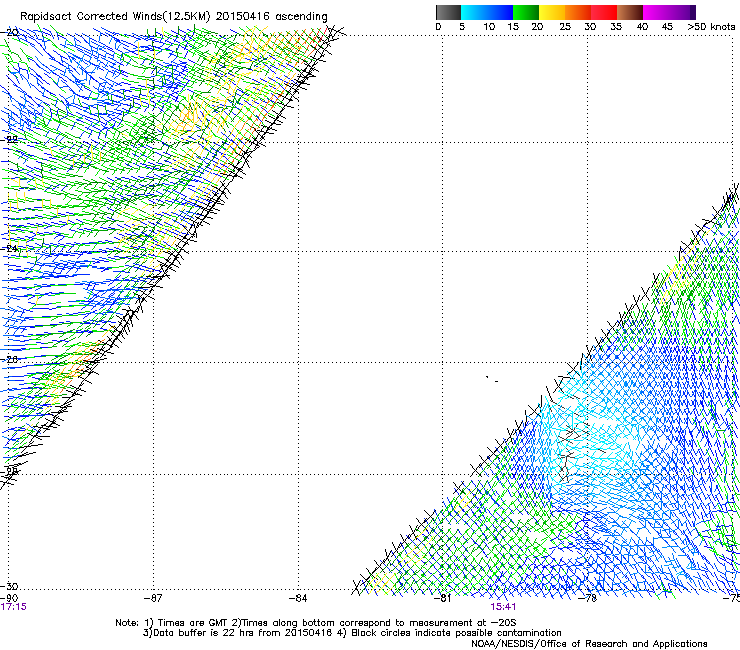Click the legend tick label 10
Screen dimensions: 740x650
pos(489,26)
